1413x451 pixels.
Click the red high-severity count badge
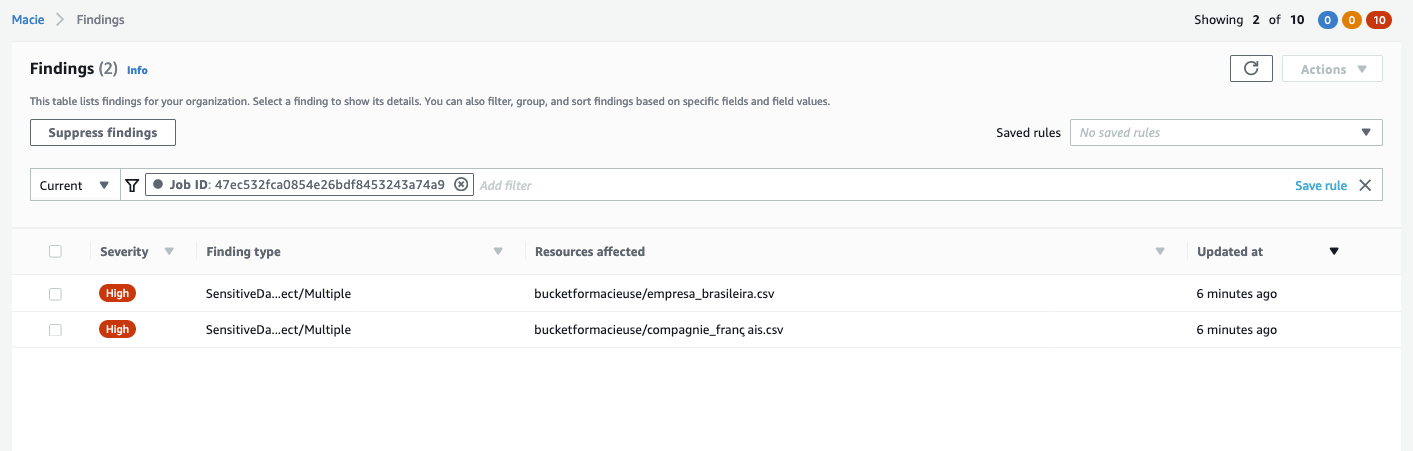click(x=1378, y=20)
